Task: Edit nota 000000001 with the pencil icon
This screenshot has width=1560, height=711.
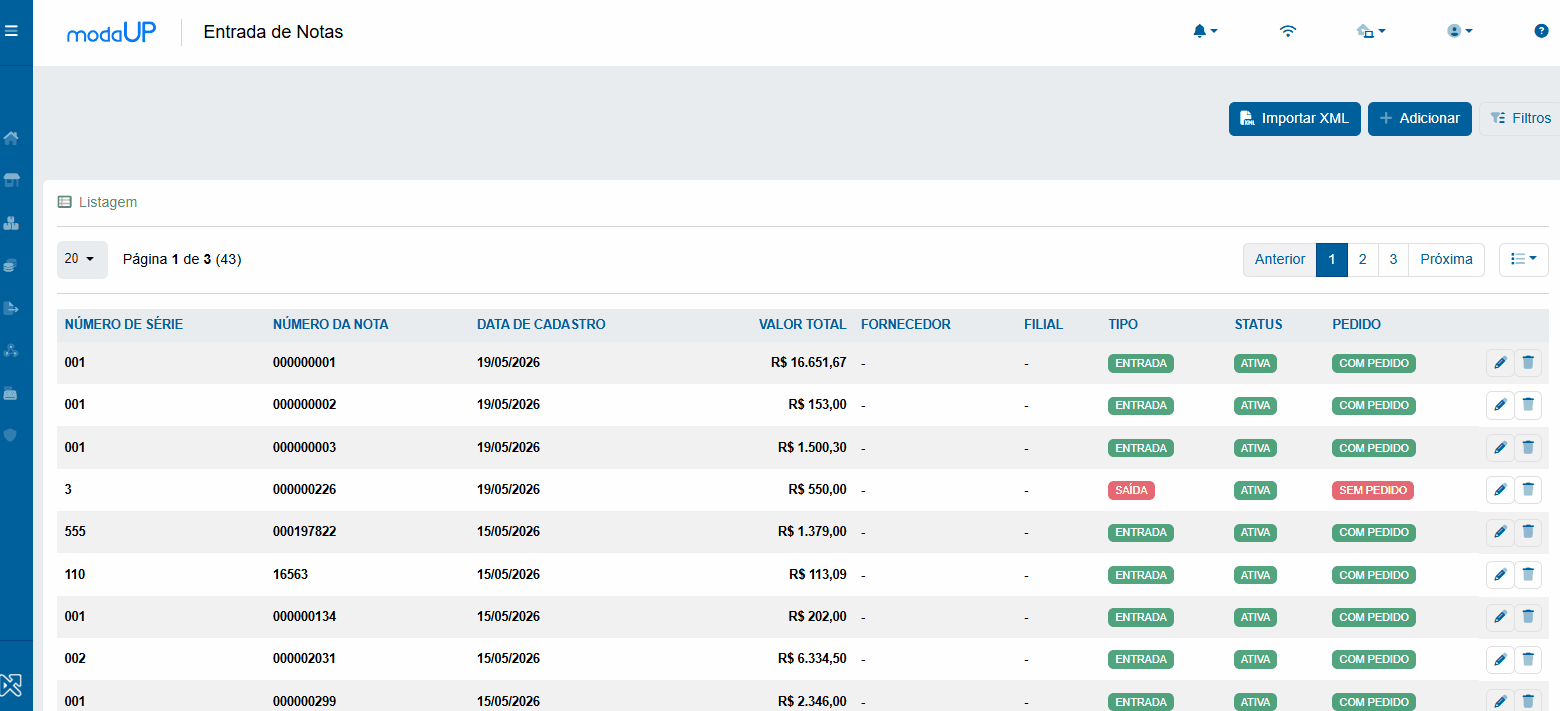Action: click(x=1499, y=363)
